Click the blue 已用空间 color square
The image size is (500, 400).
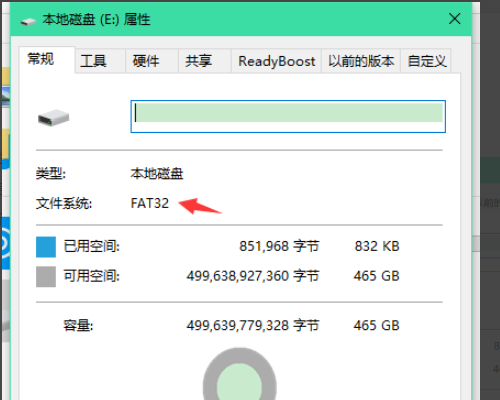(x=46, y=247)
